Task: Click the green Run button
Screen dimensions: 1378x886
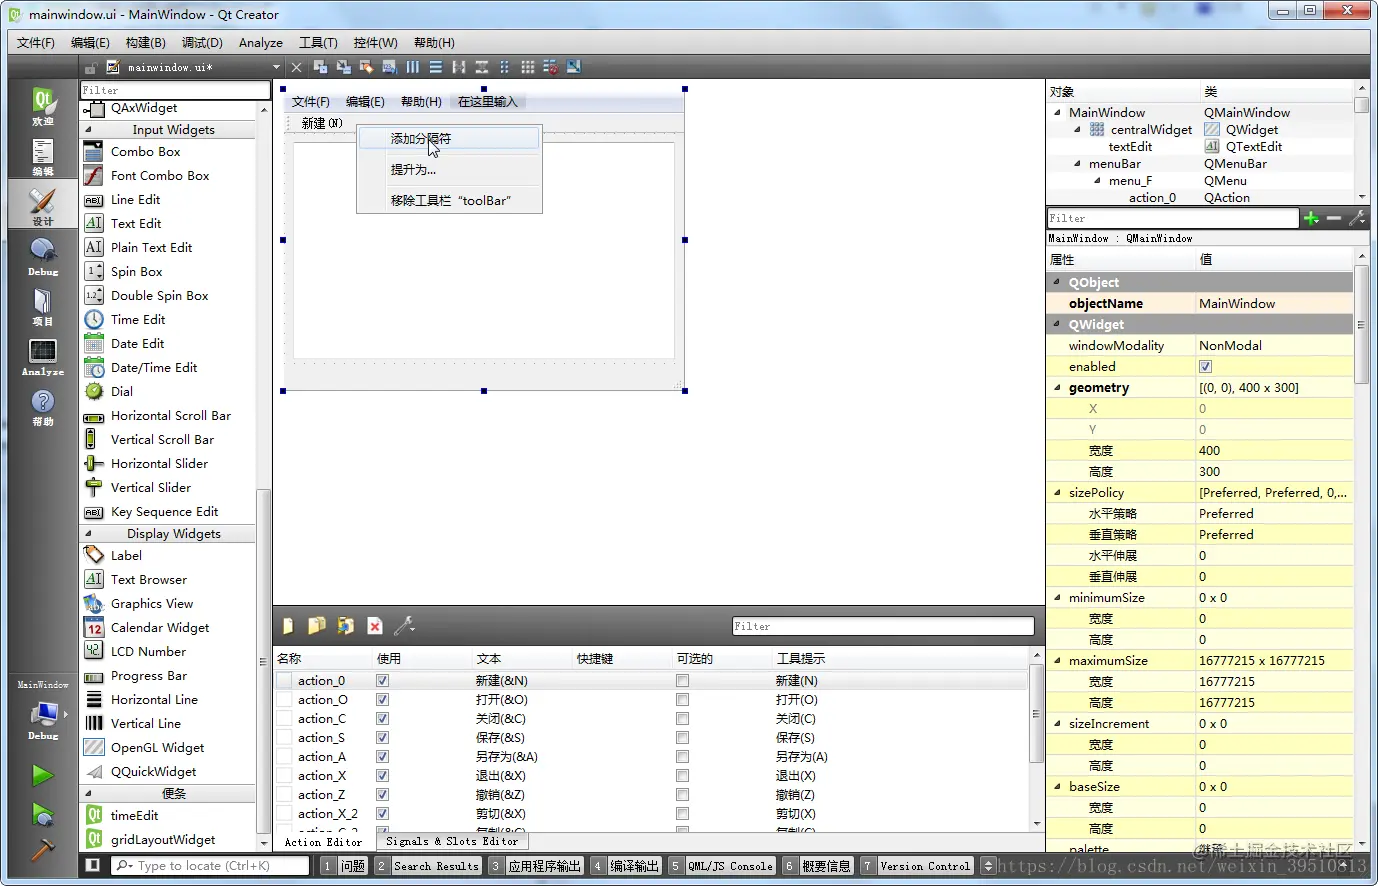Action: pyautogui.click(x=42, y=775)
